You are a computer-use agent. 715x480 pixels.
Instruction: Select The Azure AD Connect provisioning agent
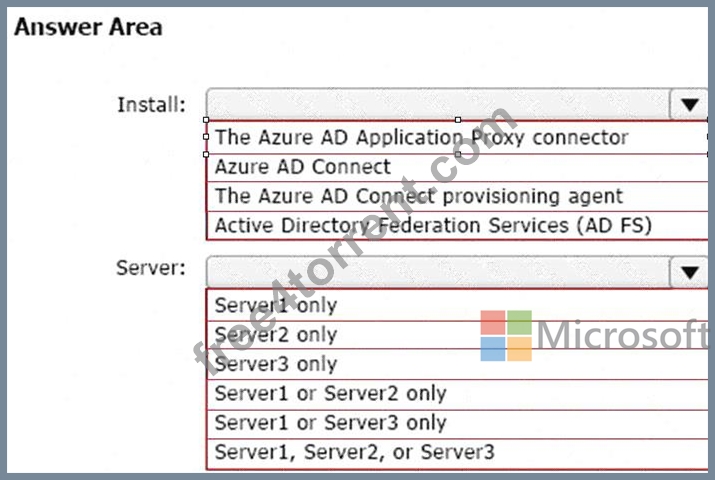click(x=457, y=196)
